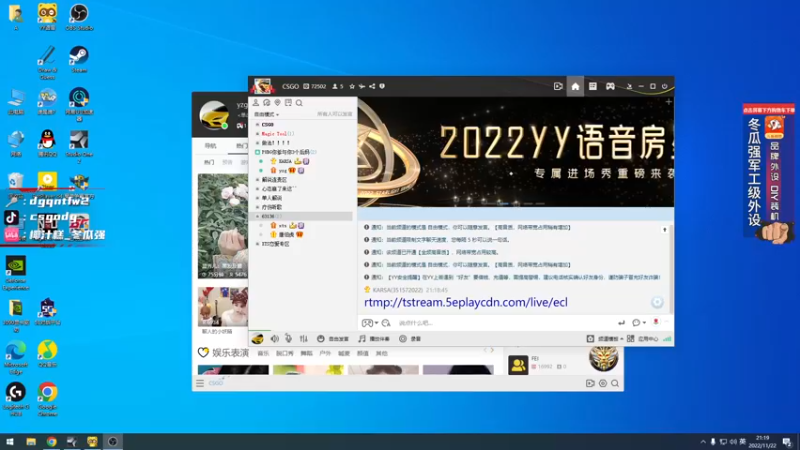The image size is (800, 450).
Task: Click the video play icon in channel header
Action: click(558, 86)
